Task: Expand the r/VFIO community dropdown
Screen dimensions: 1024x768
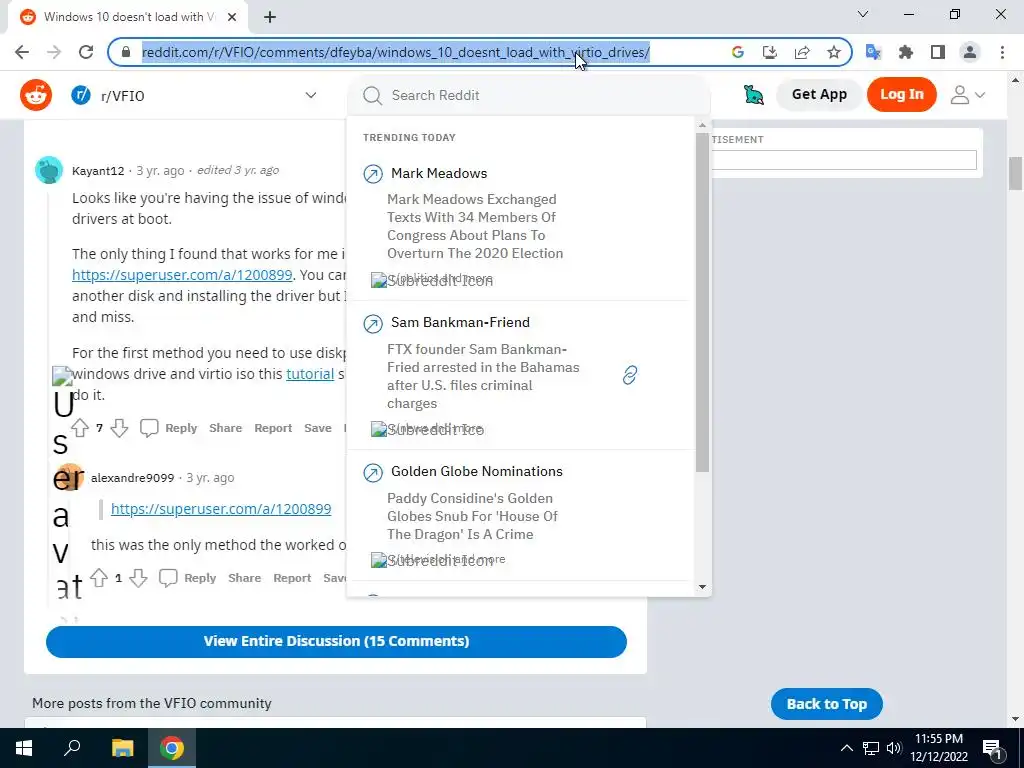Action: [311, 95]
